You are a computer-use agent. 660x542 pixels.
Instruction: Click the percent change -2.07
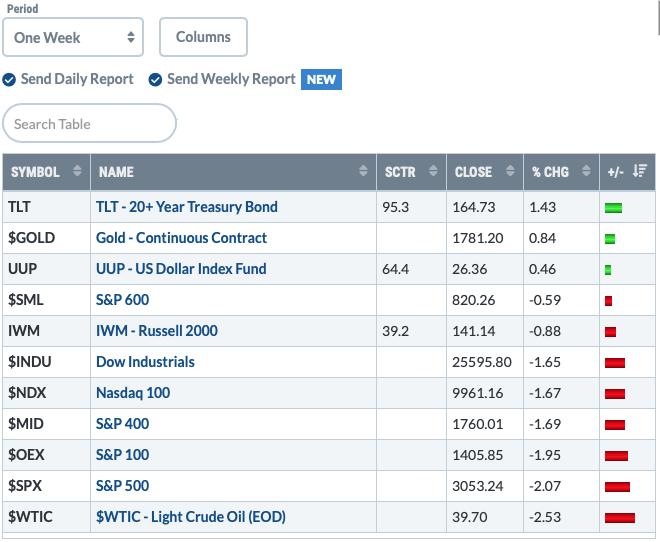click(x=545, y=486)
